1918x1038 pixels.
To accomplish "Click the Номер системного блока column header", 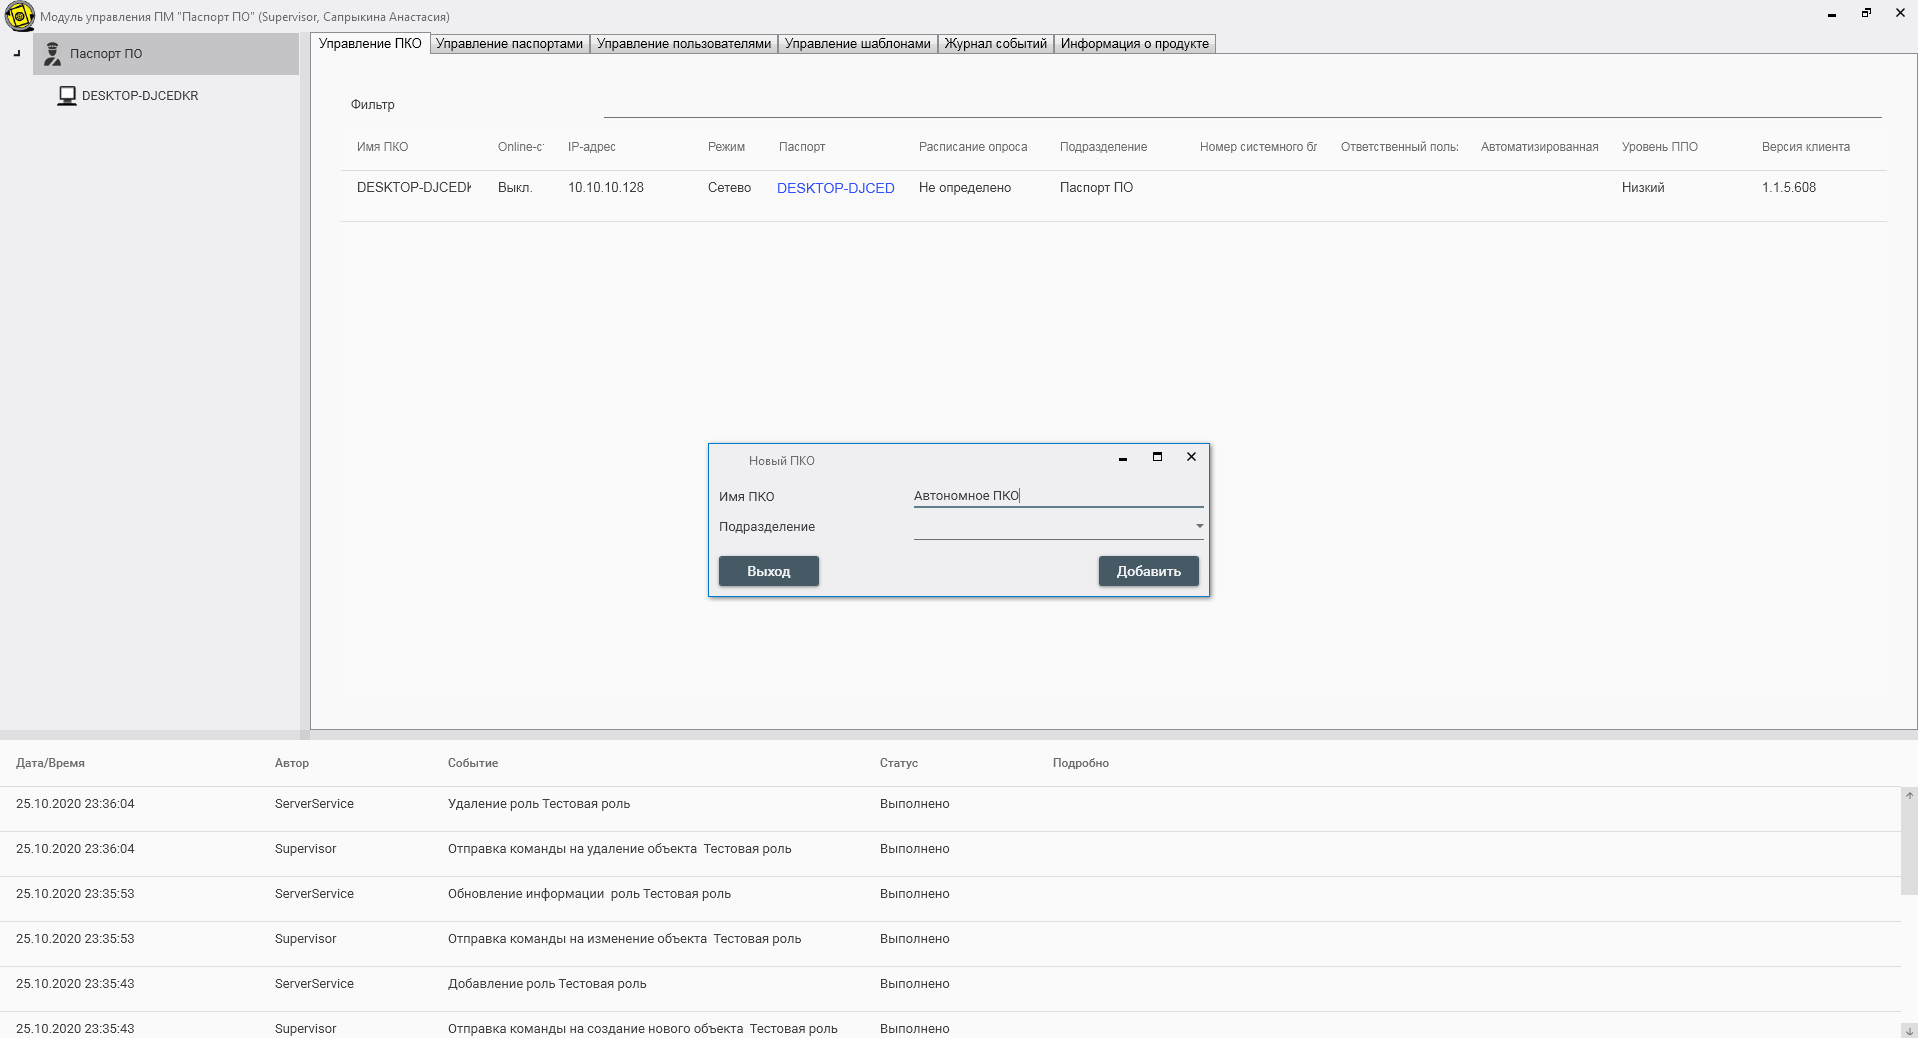I will click(1258, 147).
